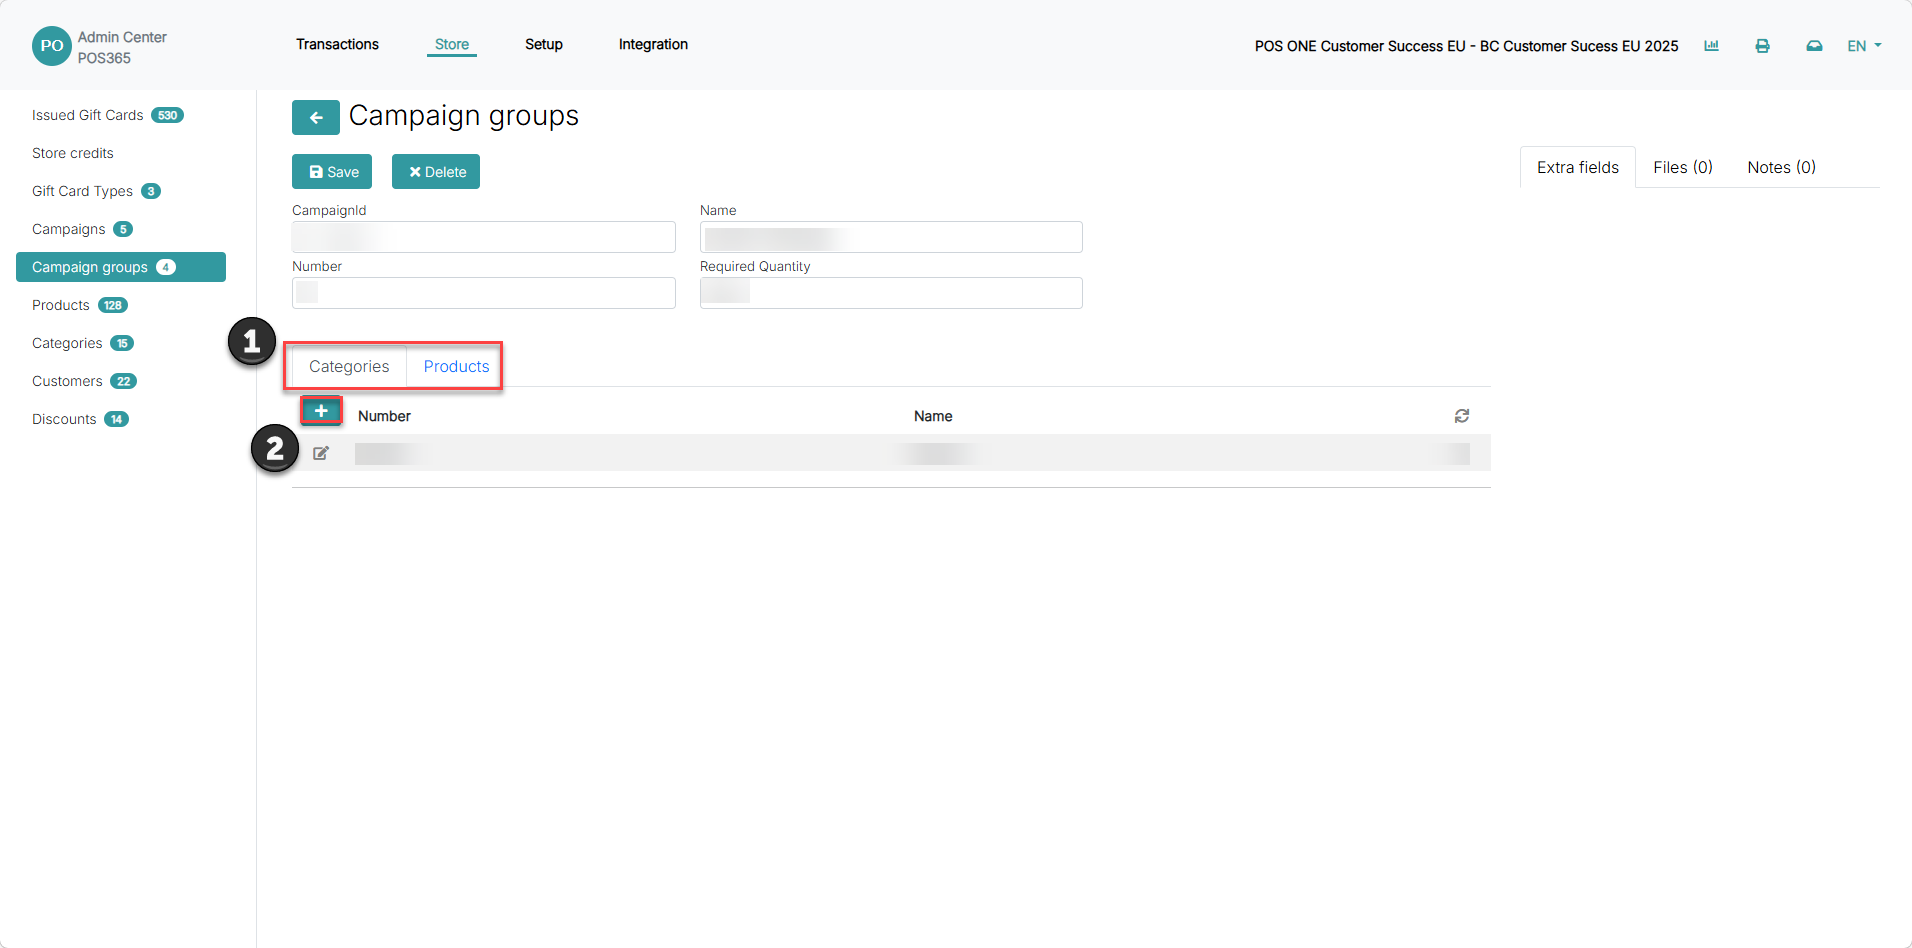Click the edit pencil icon in row
Screen dimensions: 1912x948
click(321, 453)
